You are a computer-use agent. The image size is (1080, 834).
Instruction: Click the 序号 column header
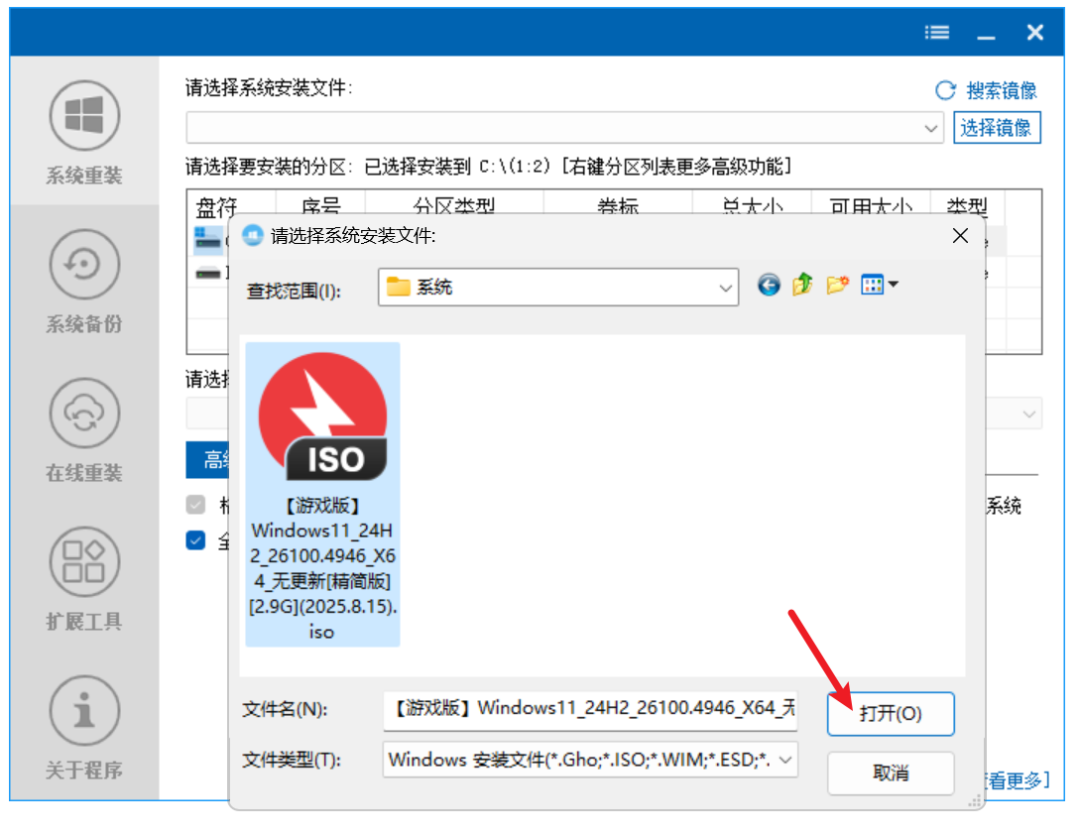[x=320, y=205]
